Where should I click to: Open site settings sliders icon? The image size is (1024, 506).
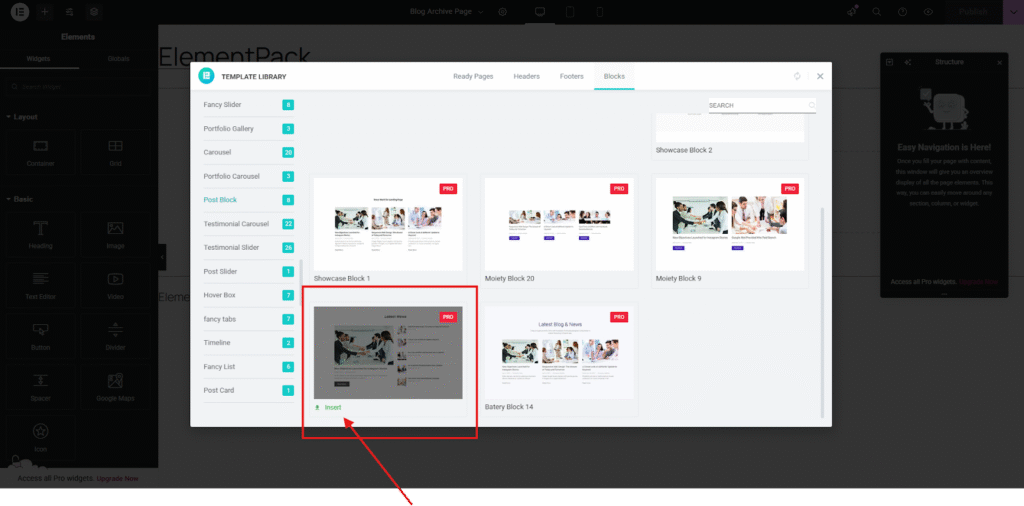70,12
